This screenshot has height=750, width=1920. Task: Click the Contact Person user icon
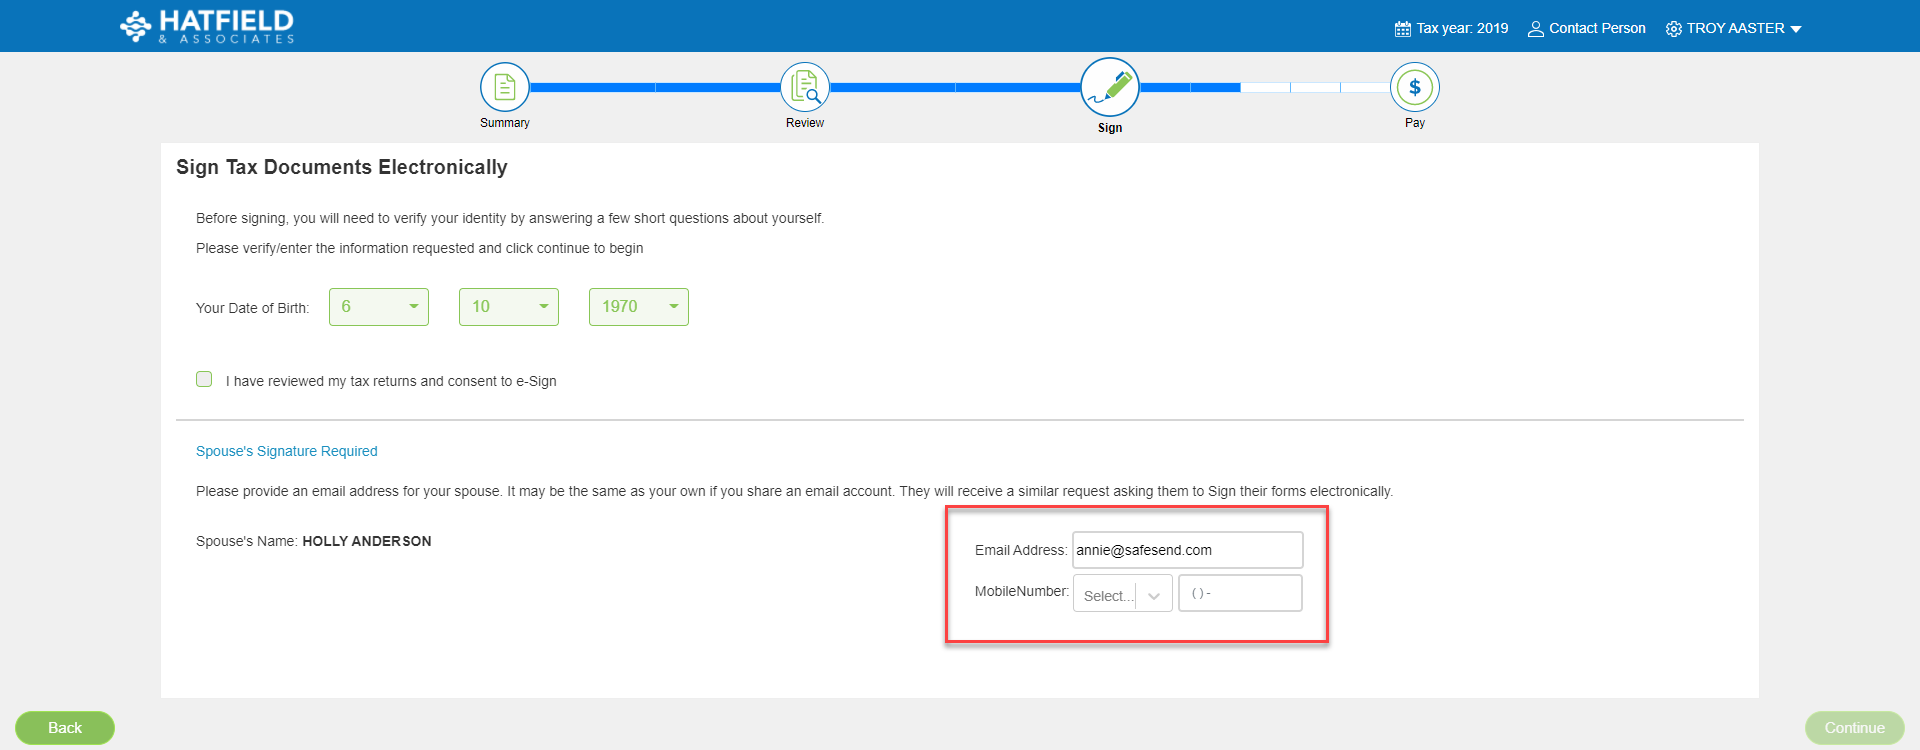pos(1536,29)
